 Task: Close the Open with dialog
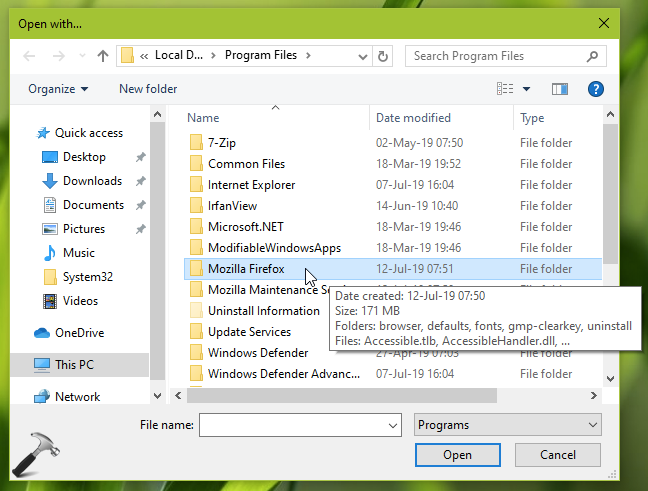coord(604,23)
